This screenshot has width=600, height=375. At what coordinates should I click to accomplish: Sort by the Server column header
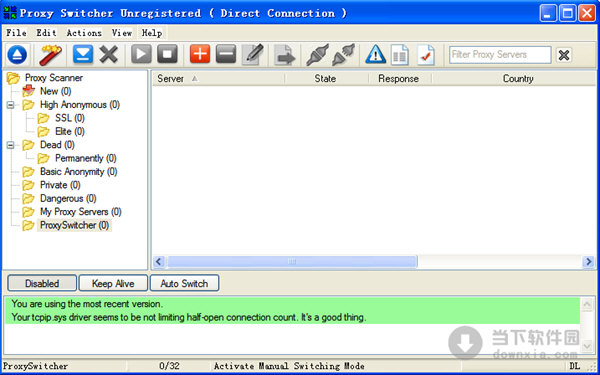(x=218, y=78)
